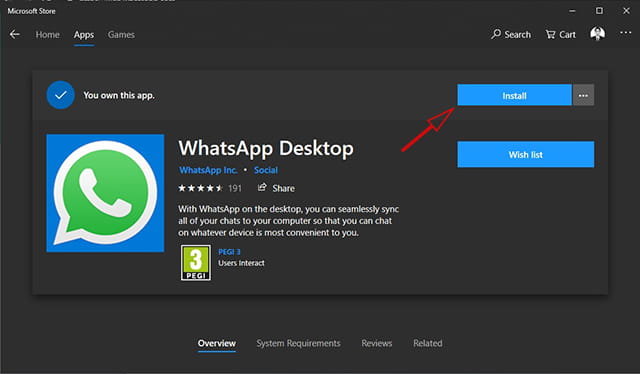Select the Overview tab

[x=217, y=343]
